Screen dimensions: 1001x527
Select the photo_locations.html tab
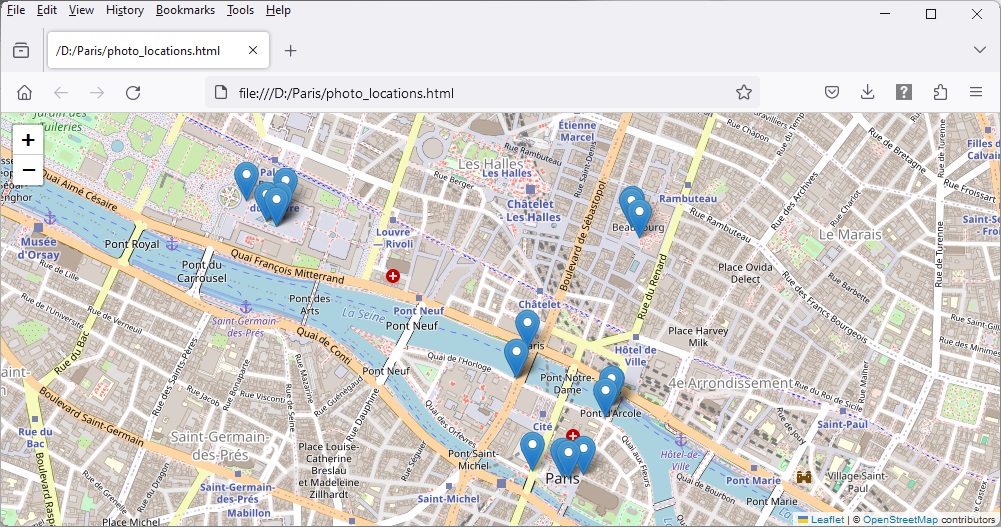pos(158,50)
